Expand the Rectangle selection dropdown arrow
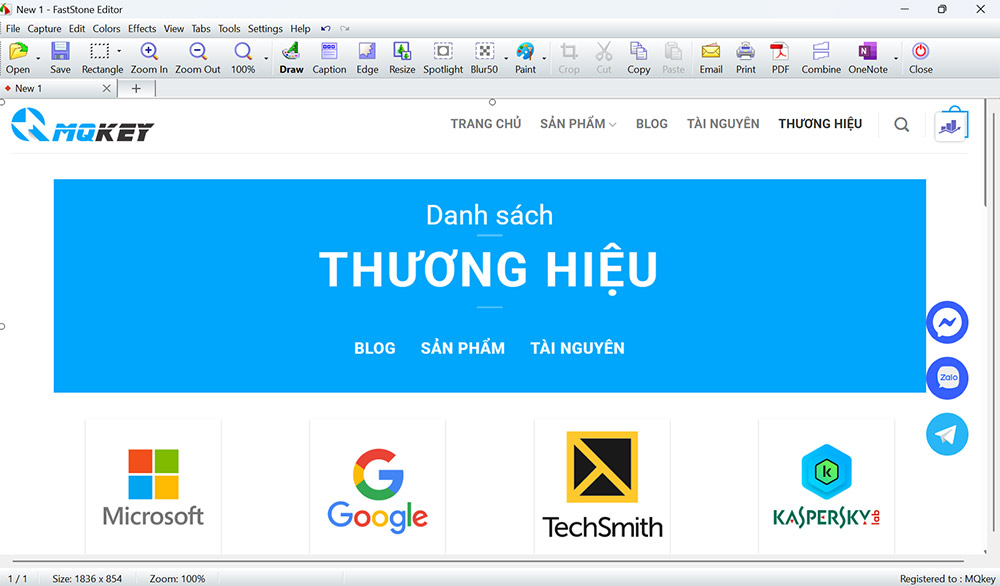The image size is (1000, 586). tap(119, 51)
